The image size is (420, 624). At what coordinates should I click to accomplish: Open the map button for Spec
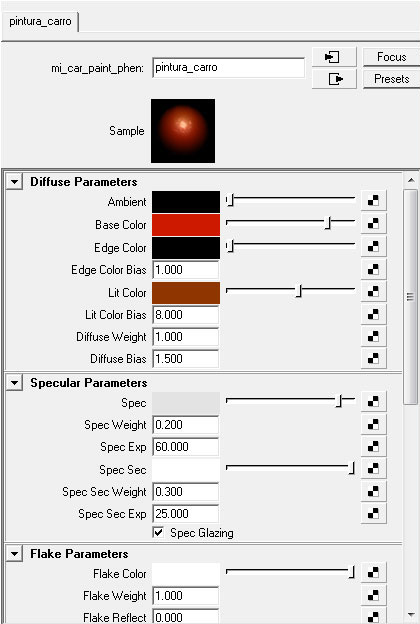373,402
